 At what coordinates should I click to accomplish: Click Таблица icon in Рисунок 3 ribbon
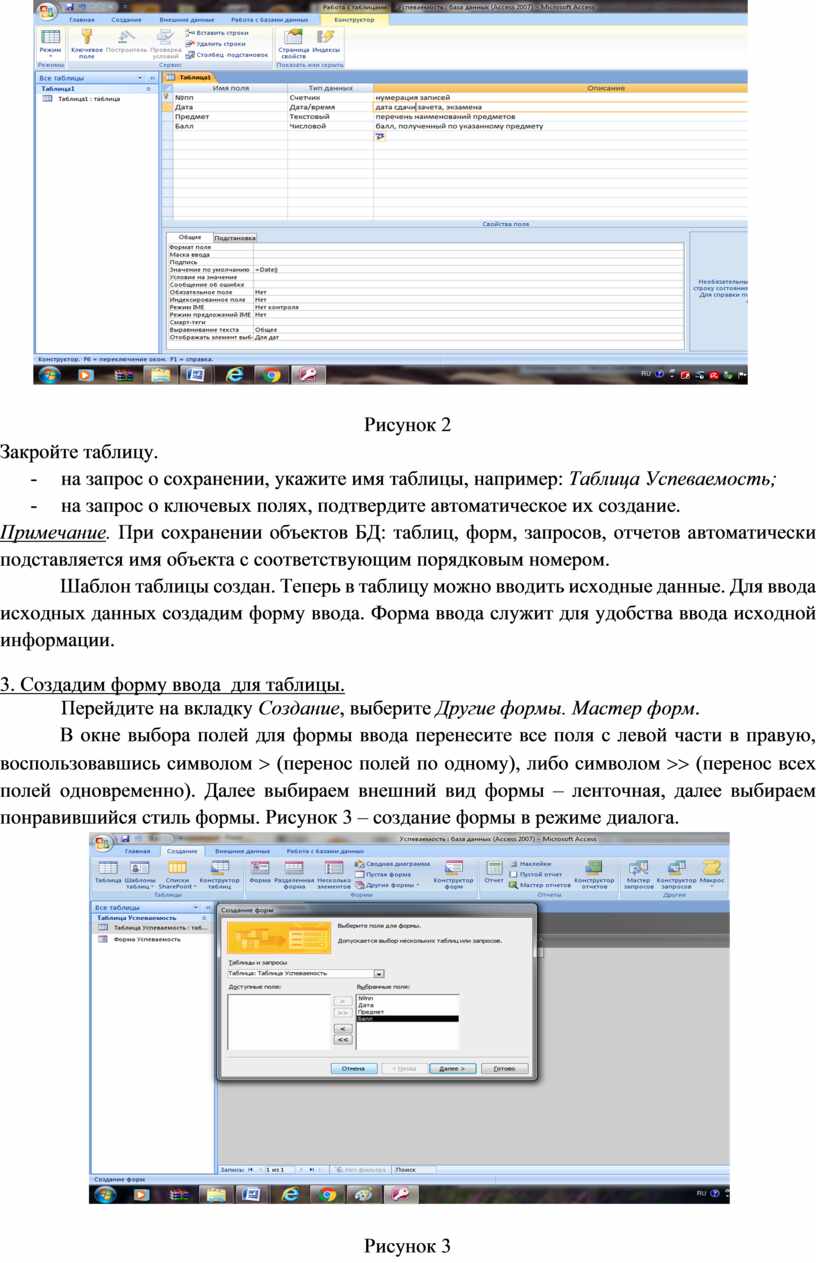point(107,873)
